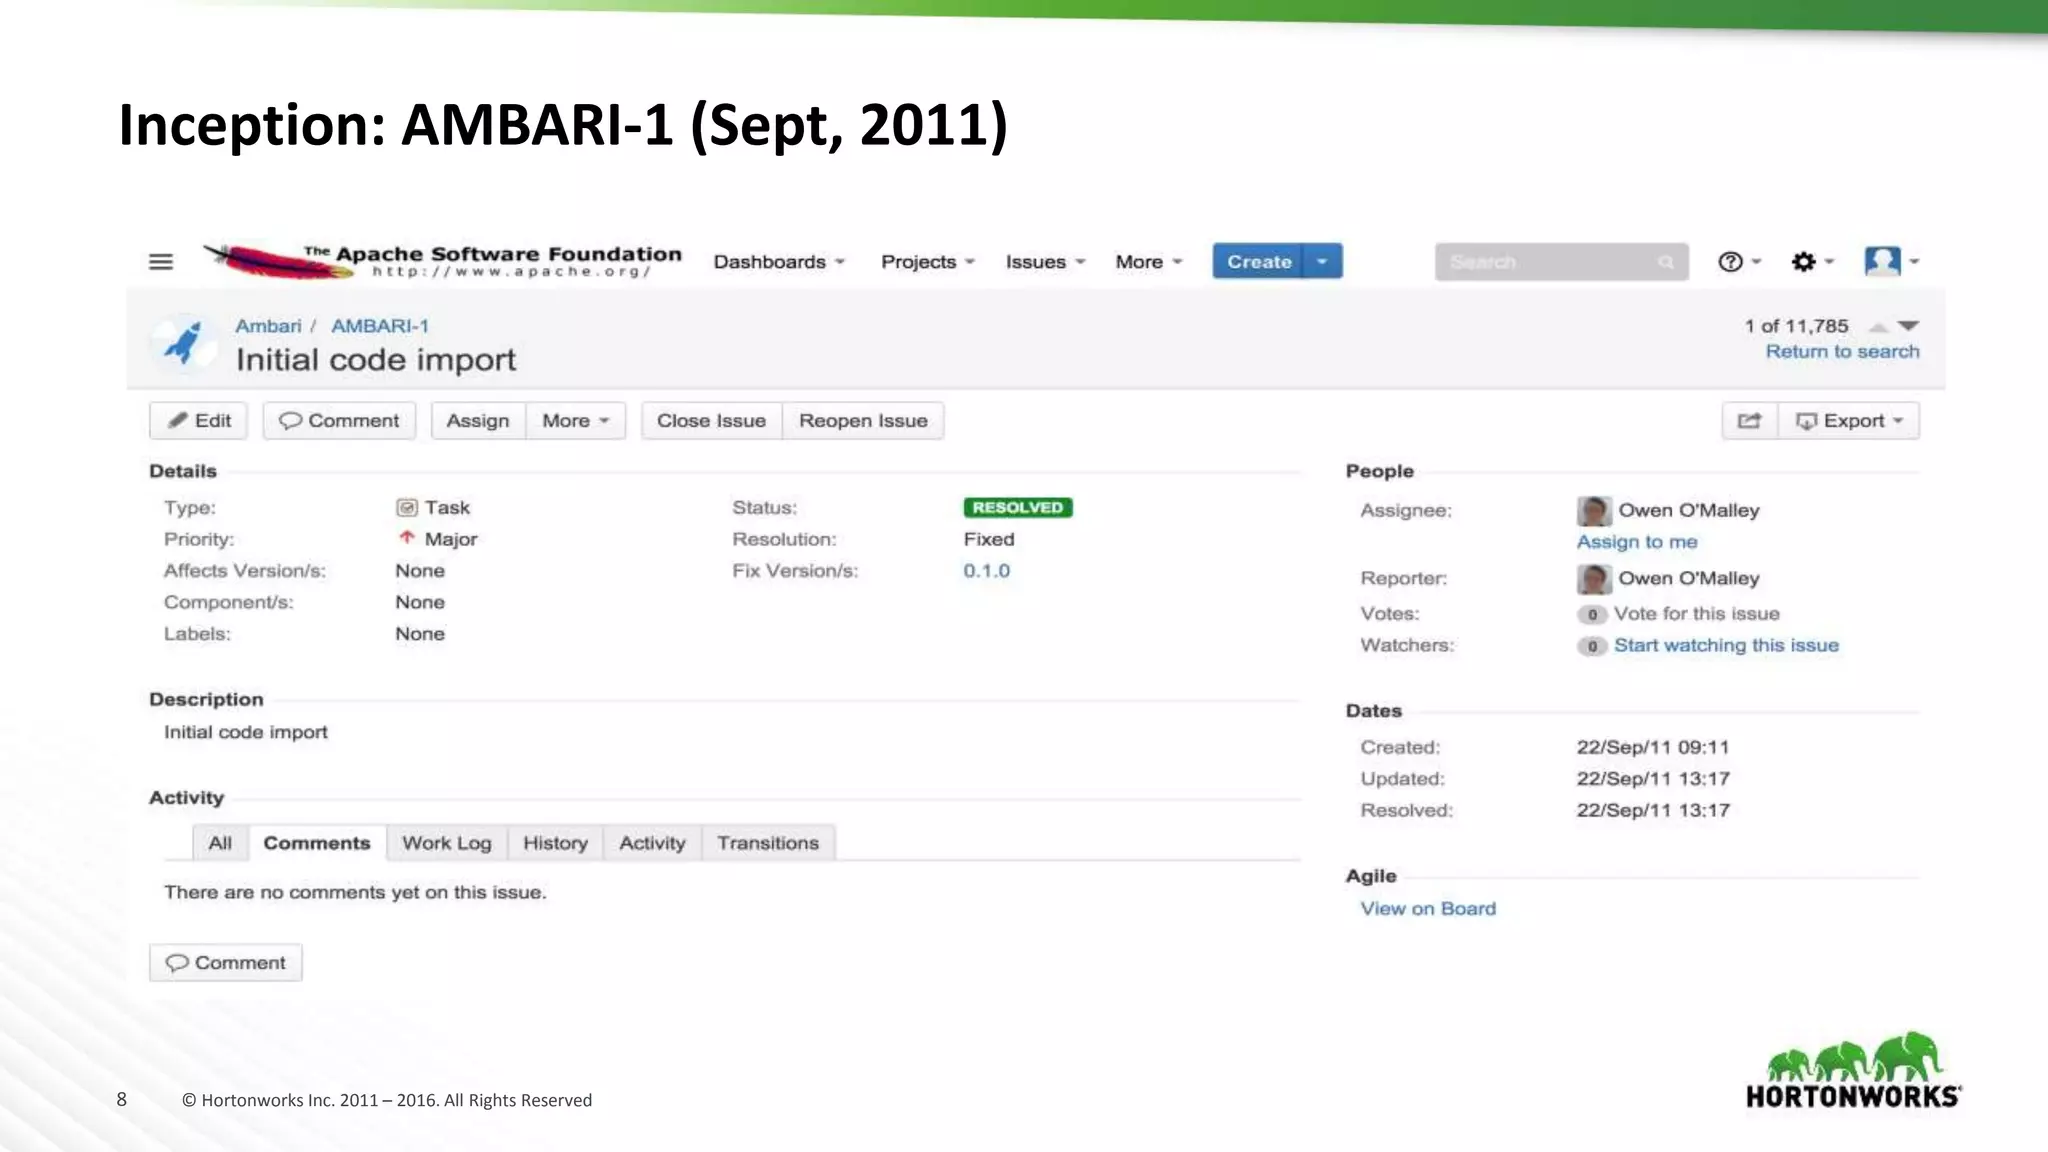Viewport: 2048px width, 1152px height.
Task: Go to next issue arrow
Action: [x=1908, y=326]
